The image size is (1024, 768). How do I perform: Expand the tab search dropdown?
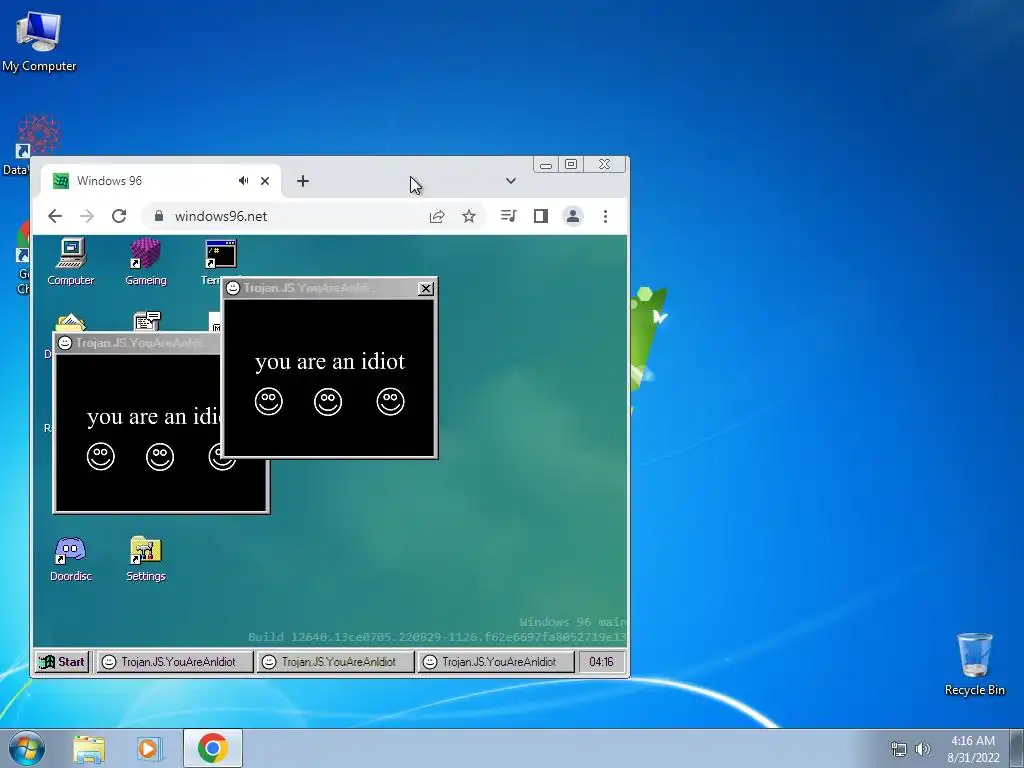[511, 181]
